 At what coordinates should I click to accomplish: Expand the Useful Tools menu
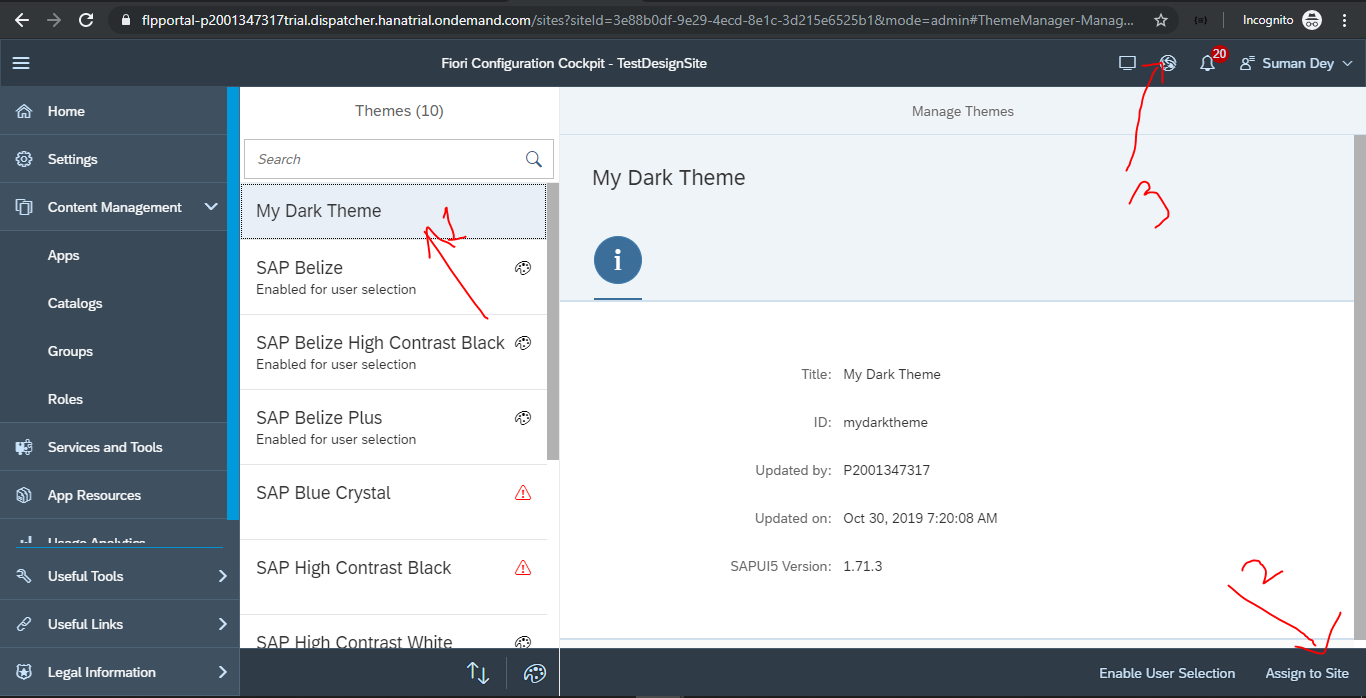pos(222,576)
